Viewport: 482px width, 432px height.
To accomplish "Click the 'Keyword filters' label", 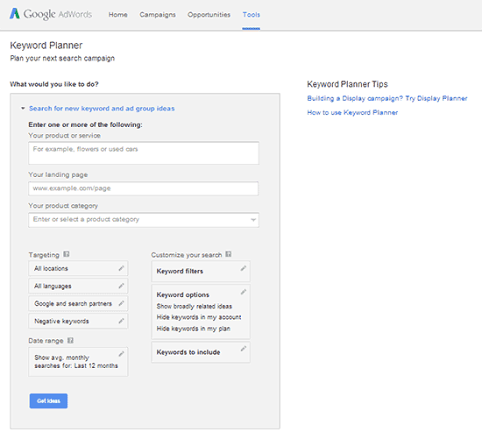I will [180, 271].
